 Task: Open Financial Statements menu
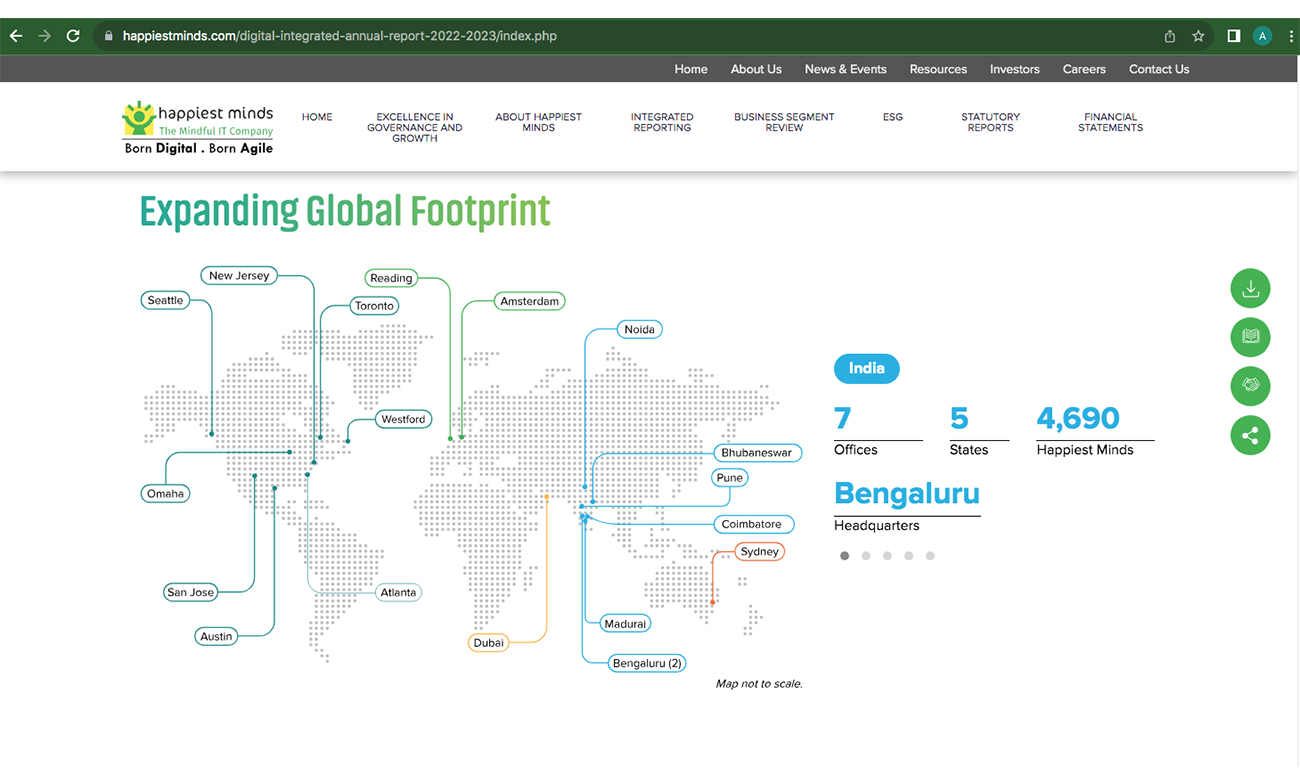1110,122
